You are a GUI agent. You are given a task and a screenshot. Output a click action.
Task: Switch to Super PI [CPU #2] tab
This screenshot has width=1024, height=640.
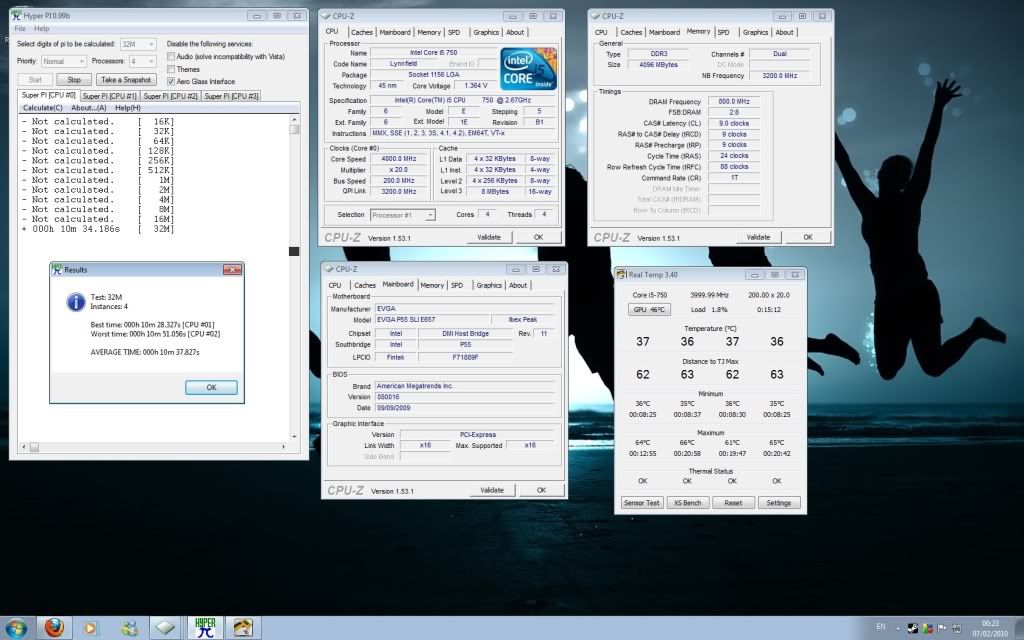pyautogui.click(x=171, y=96)
